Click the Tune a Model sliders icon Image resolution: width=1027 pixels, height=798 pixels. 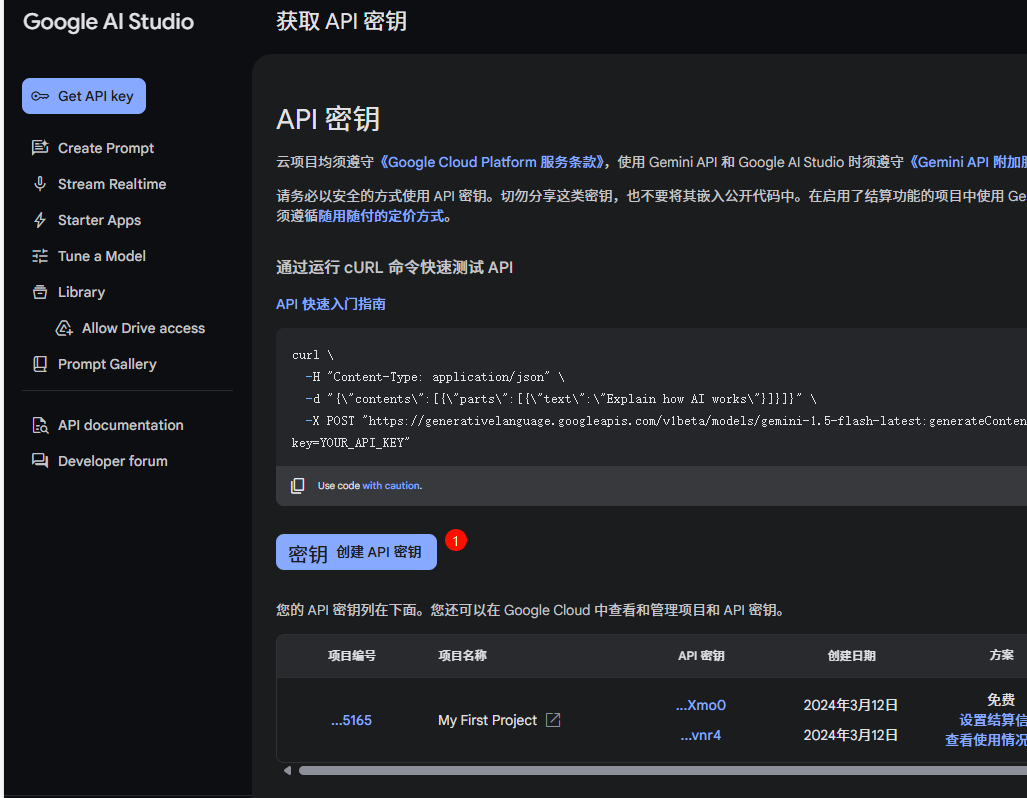pos(40,256)
